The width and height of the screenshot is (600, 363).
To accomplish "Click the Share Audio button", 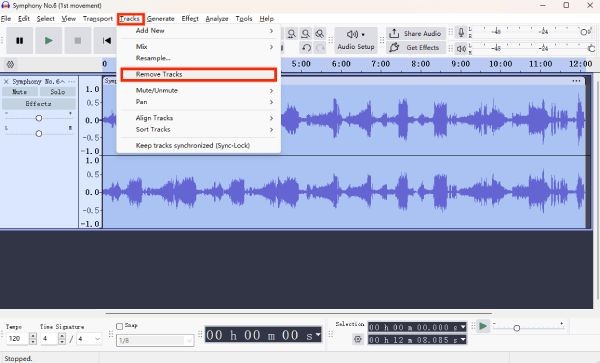I will tap(416, 34).
